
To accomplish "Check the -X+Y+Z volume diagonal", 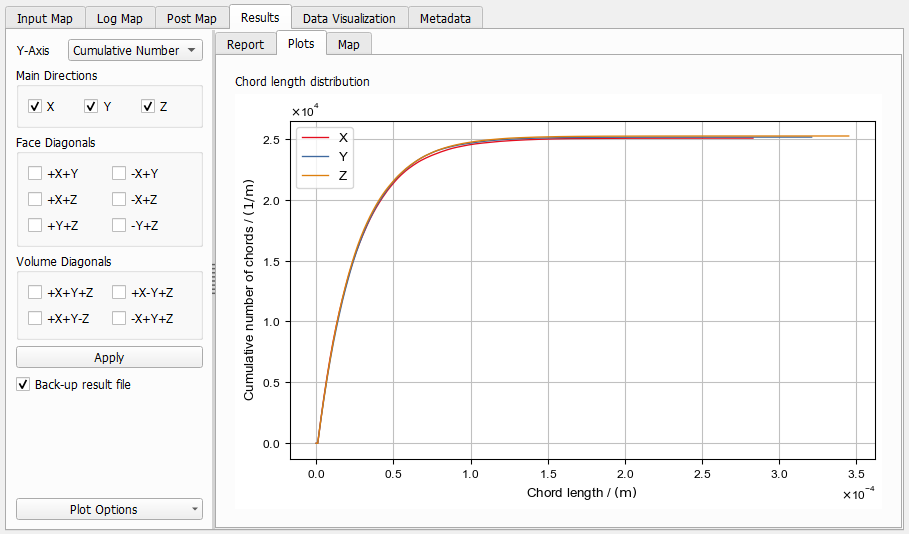I will point(119,318).
